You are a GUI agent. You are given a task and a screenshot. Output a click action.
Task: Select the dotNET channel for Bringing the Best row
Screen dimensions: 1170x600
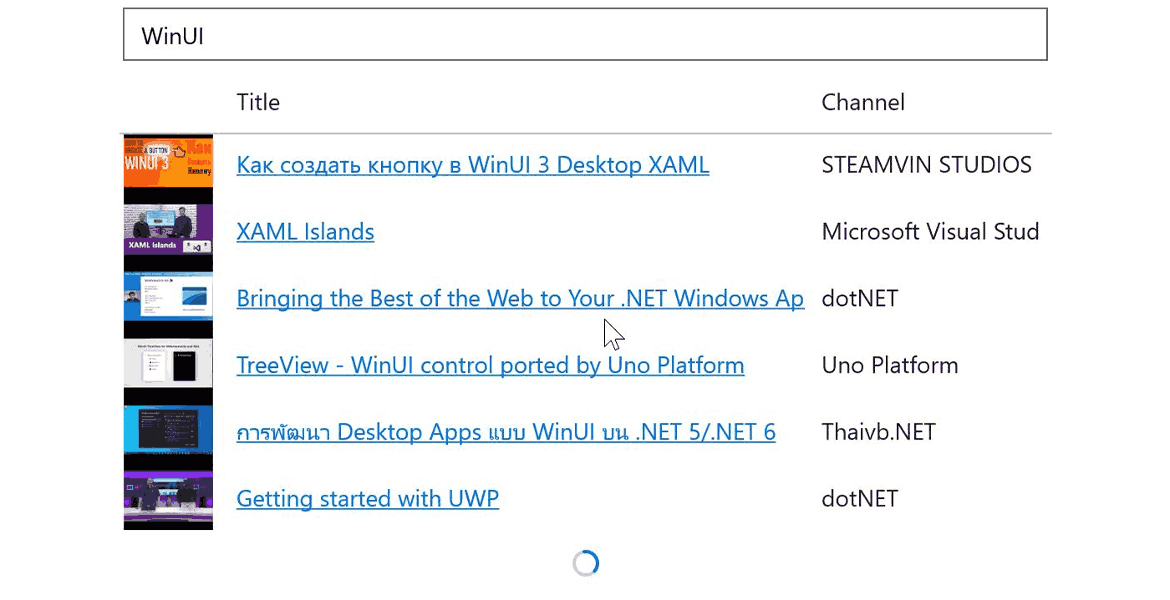tap(860, 299)
